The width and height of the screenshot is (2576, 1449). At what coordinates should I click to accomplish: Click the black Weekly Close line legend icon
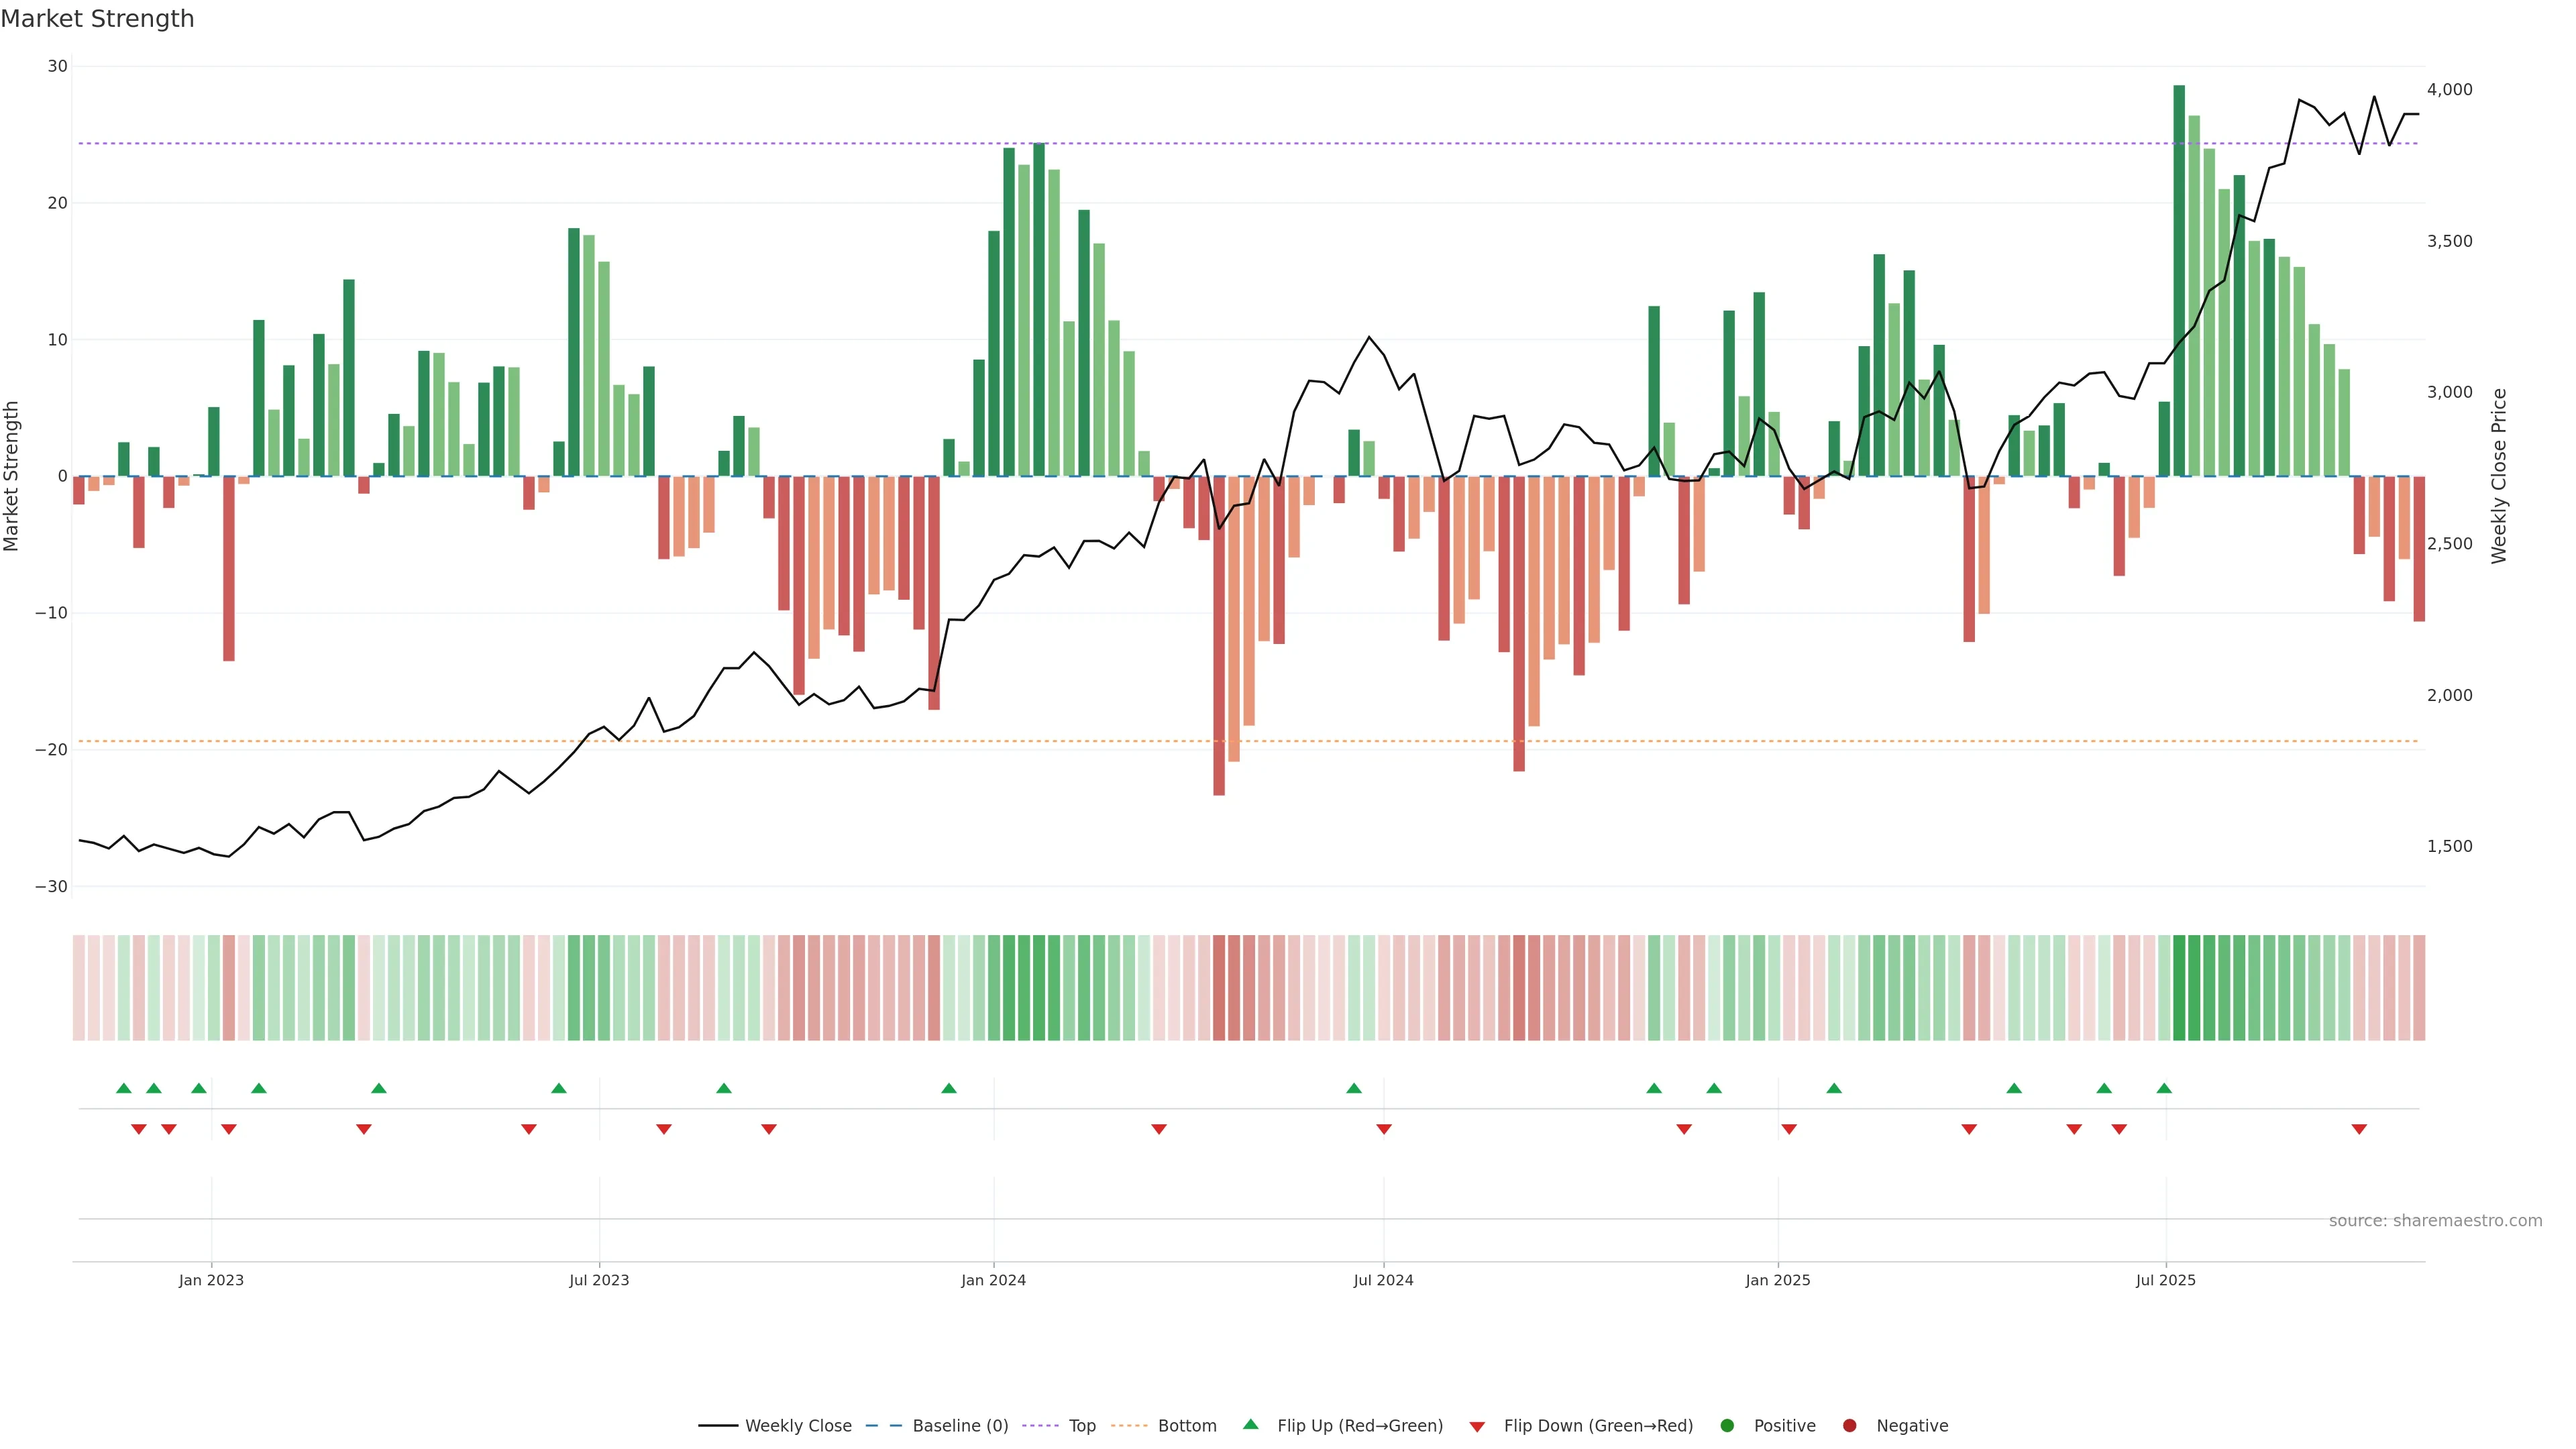click(718, 1426)
